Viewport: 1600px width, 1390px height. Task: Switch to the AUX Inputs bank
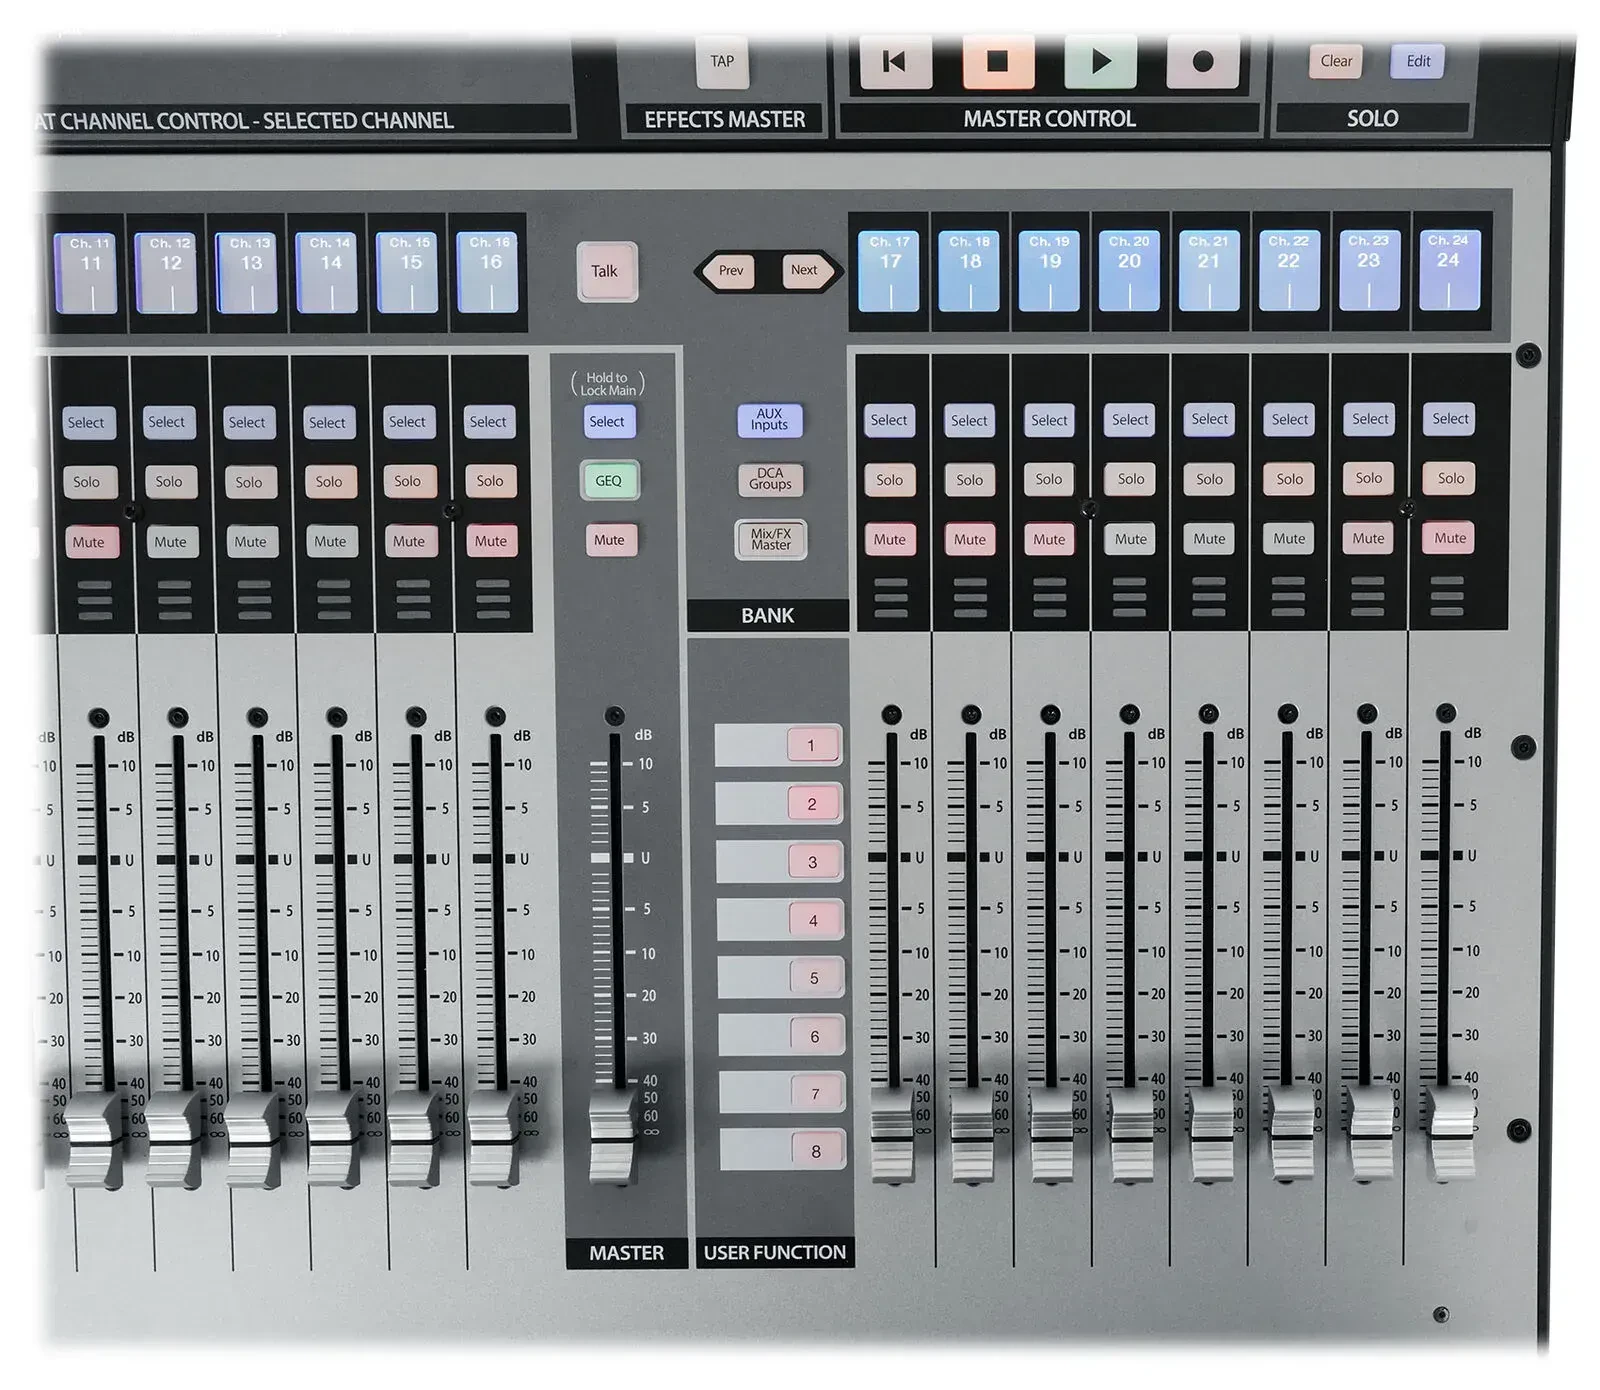click(x=769, y=419)
